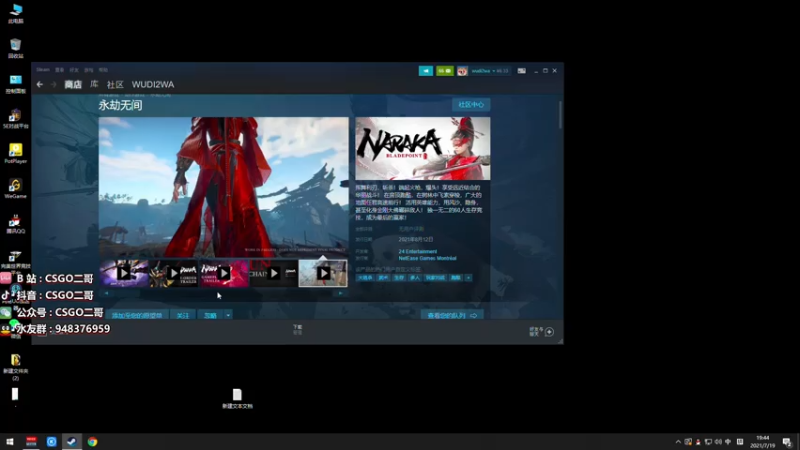800x450 pixels.
Task: Go back with Steam's back arrow
Action: (40, 85)
